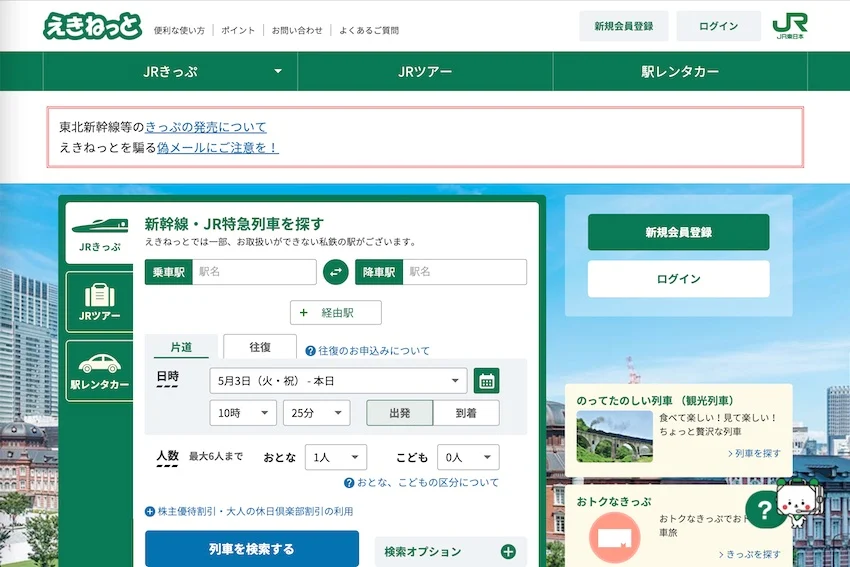The width and height of the screenshot is (850, 567).
Task: Click 列車を検索する search button
Action: pyautogui.click(x=252, y=549)
